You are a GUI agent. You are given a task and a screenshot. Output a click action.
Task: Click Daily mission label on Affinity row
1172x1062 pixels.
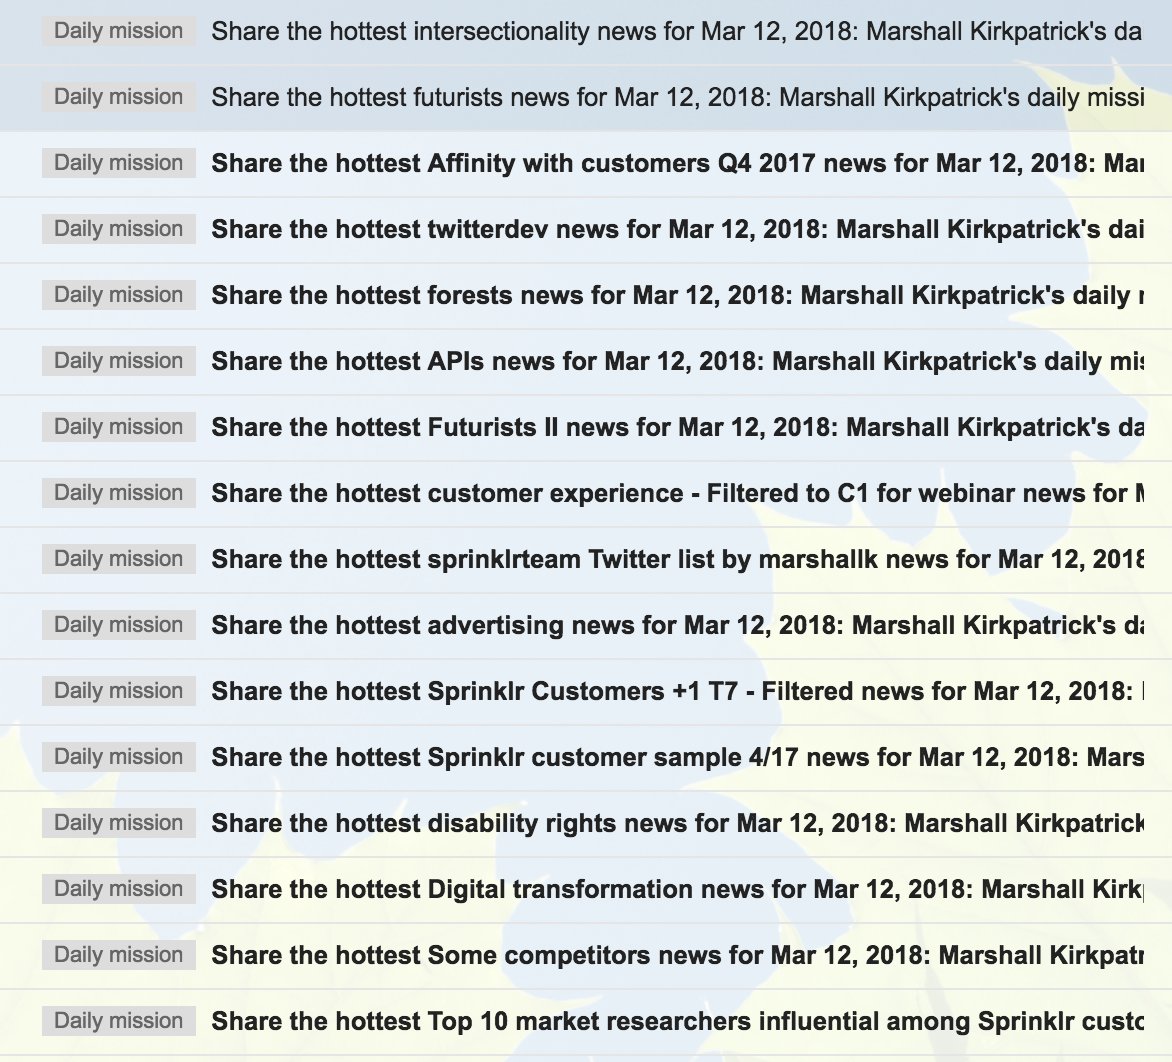click(x=119, y=163)
